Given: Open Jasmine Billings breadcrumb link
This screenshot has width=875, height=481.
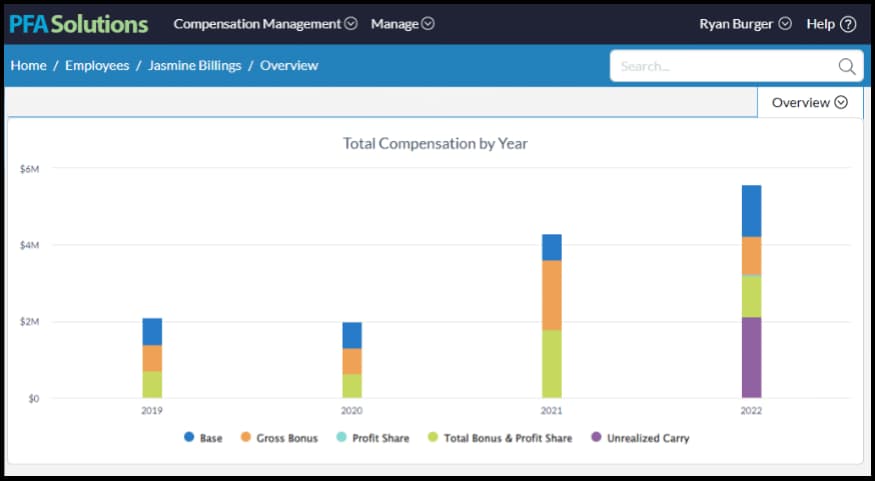Looking at the screenshot, I should click(195, 66).
